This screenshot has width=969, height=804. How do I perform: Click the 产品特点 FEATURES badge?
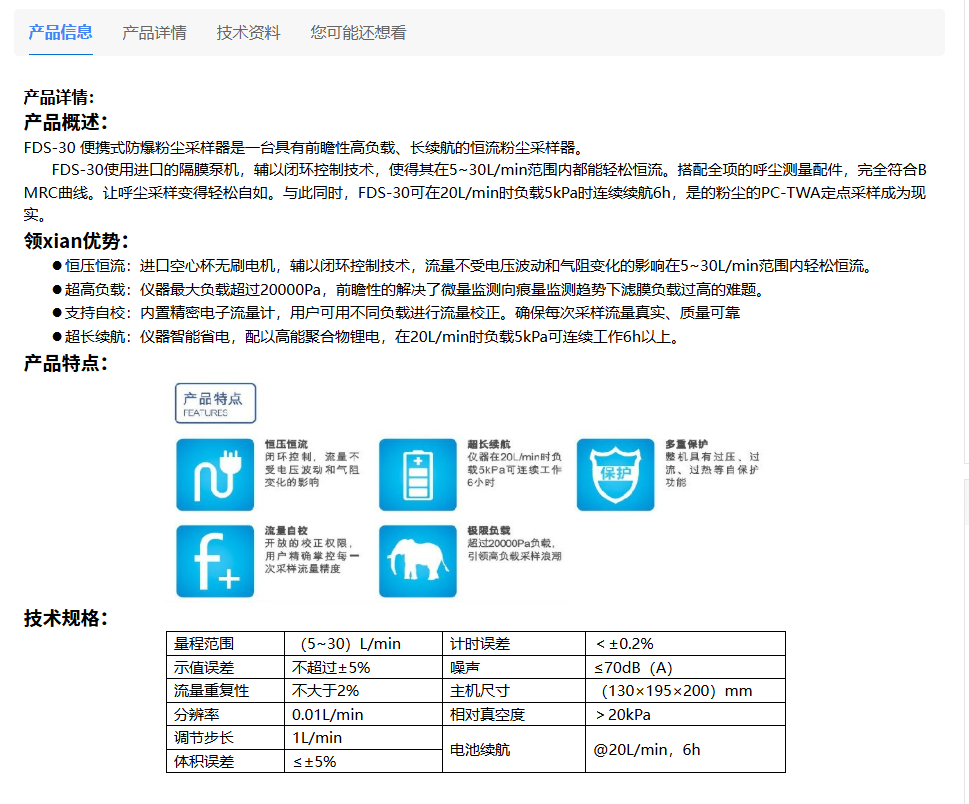click(x=215, y=402)
